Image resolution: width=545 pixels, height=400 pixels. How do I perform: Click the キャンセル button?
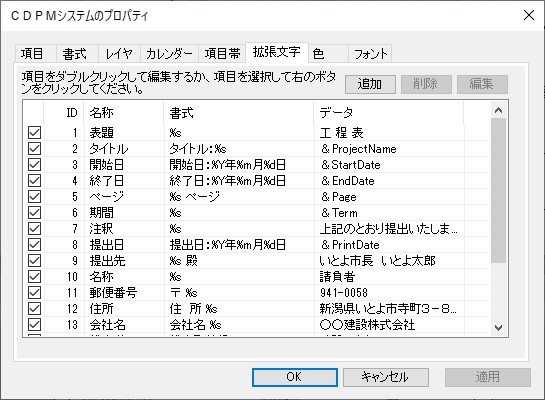point(385,377)
